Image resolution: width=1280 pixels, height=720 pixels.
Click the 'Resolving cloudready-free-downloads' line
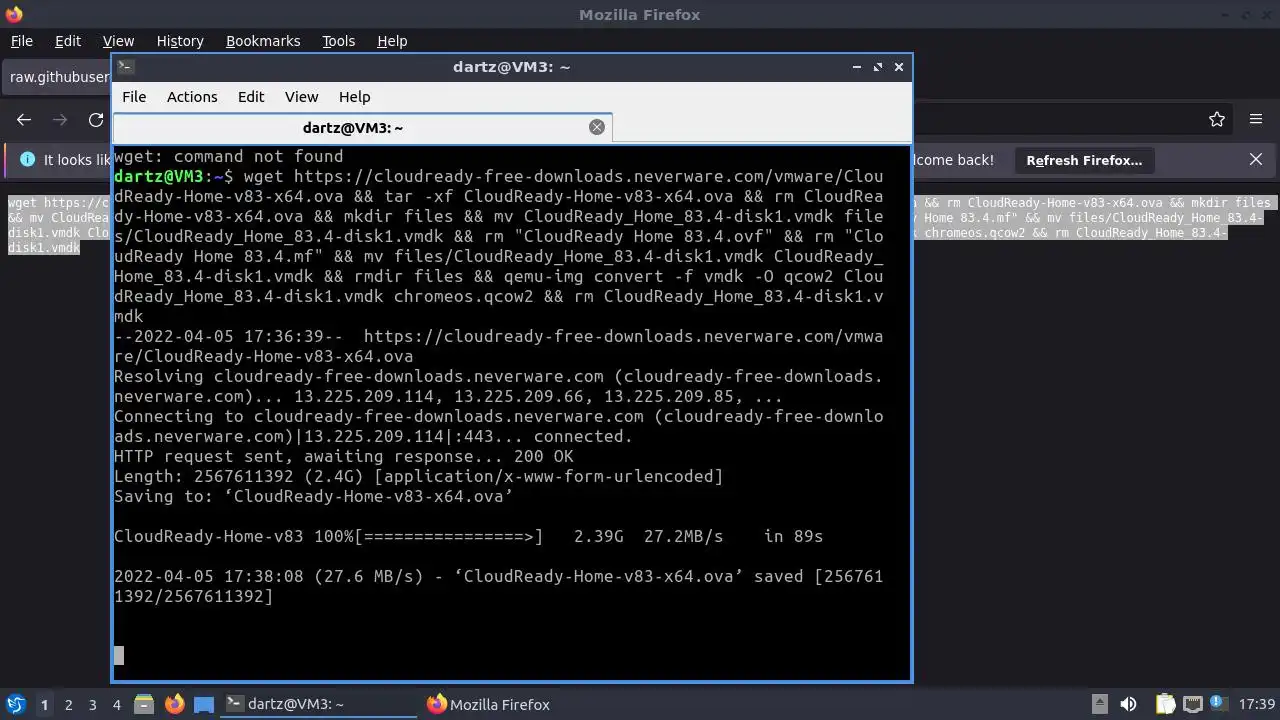click(498, 387)
